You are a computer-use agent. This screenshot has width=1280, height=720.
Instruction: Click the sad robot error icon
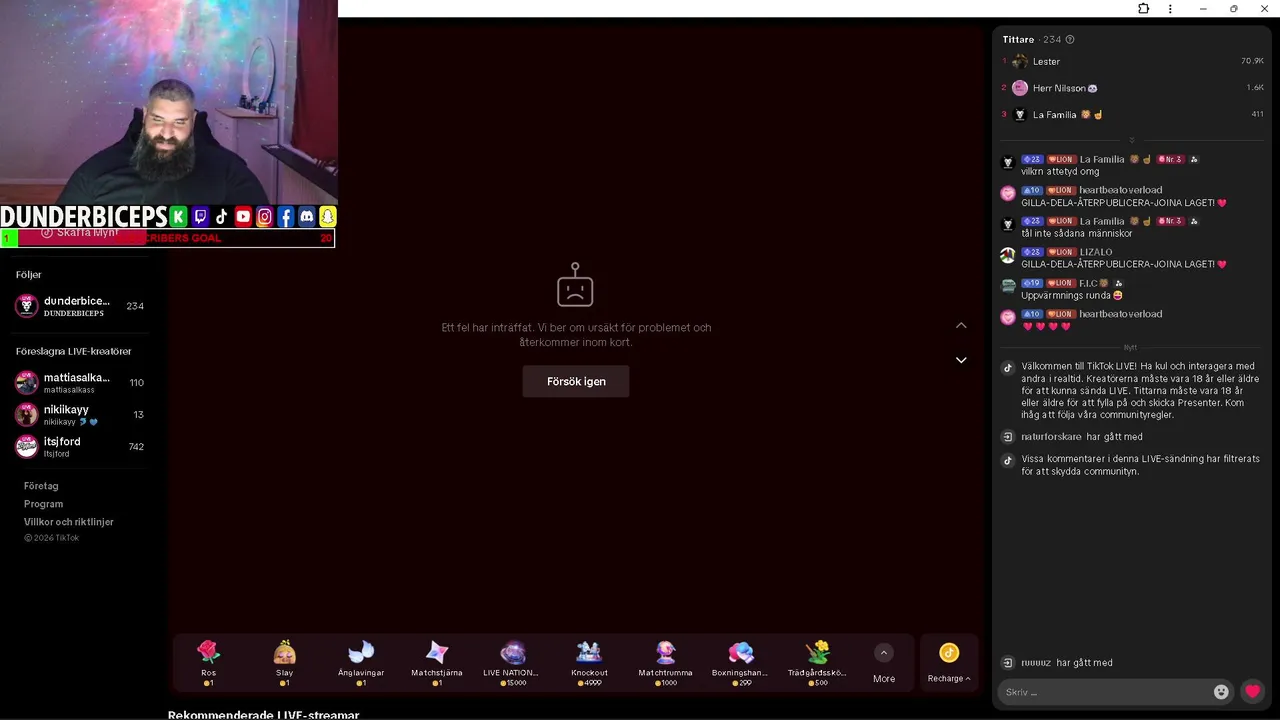(x=575, y=285)
